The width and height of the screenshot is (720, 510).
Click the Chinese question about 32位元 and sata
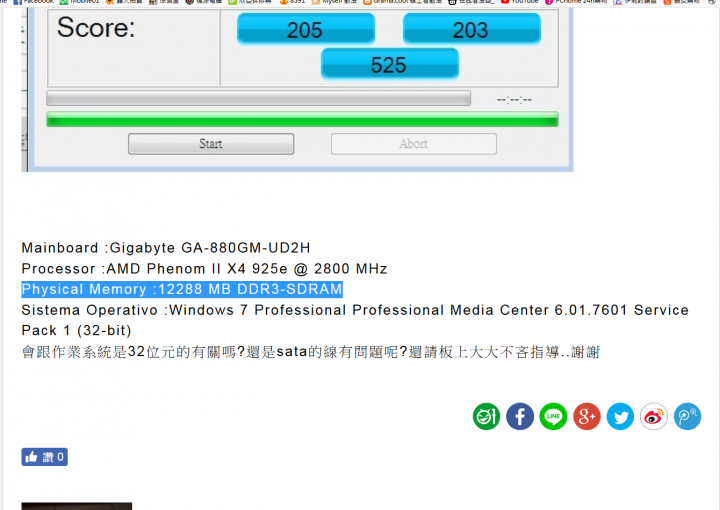coord(310,352)
